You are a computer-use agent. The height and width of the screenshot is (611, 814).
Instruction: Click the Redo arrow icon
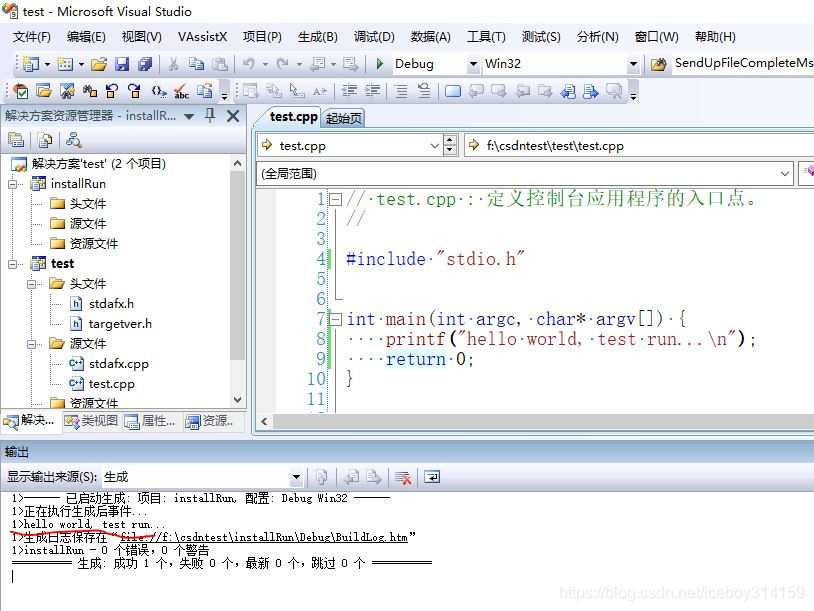[283, 64]
